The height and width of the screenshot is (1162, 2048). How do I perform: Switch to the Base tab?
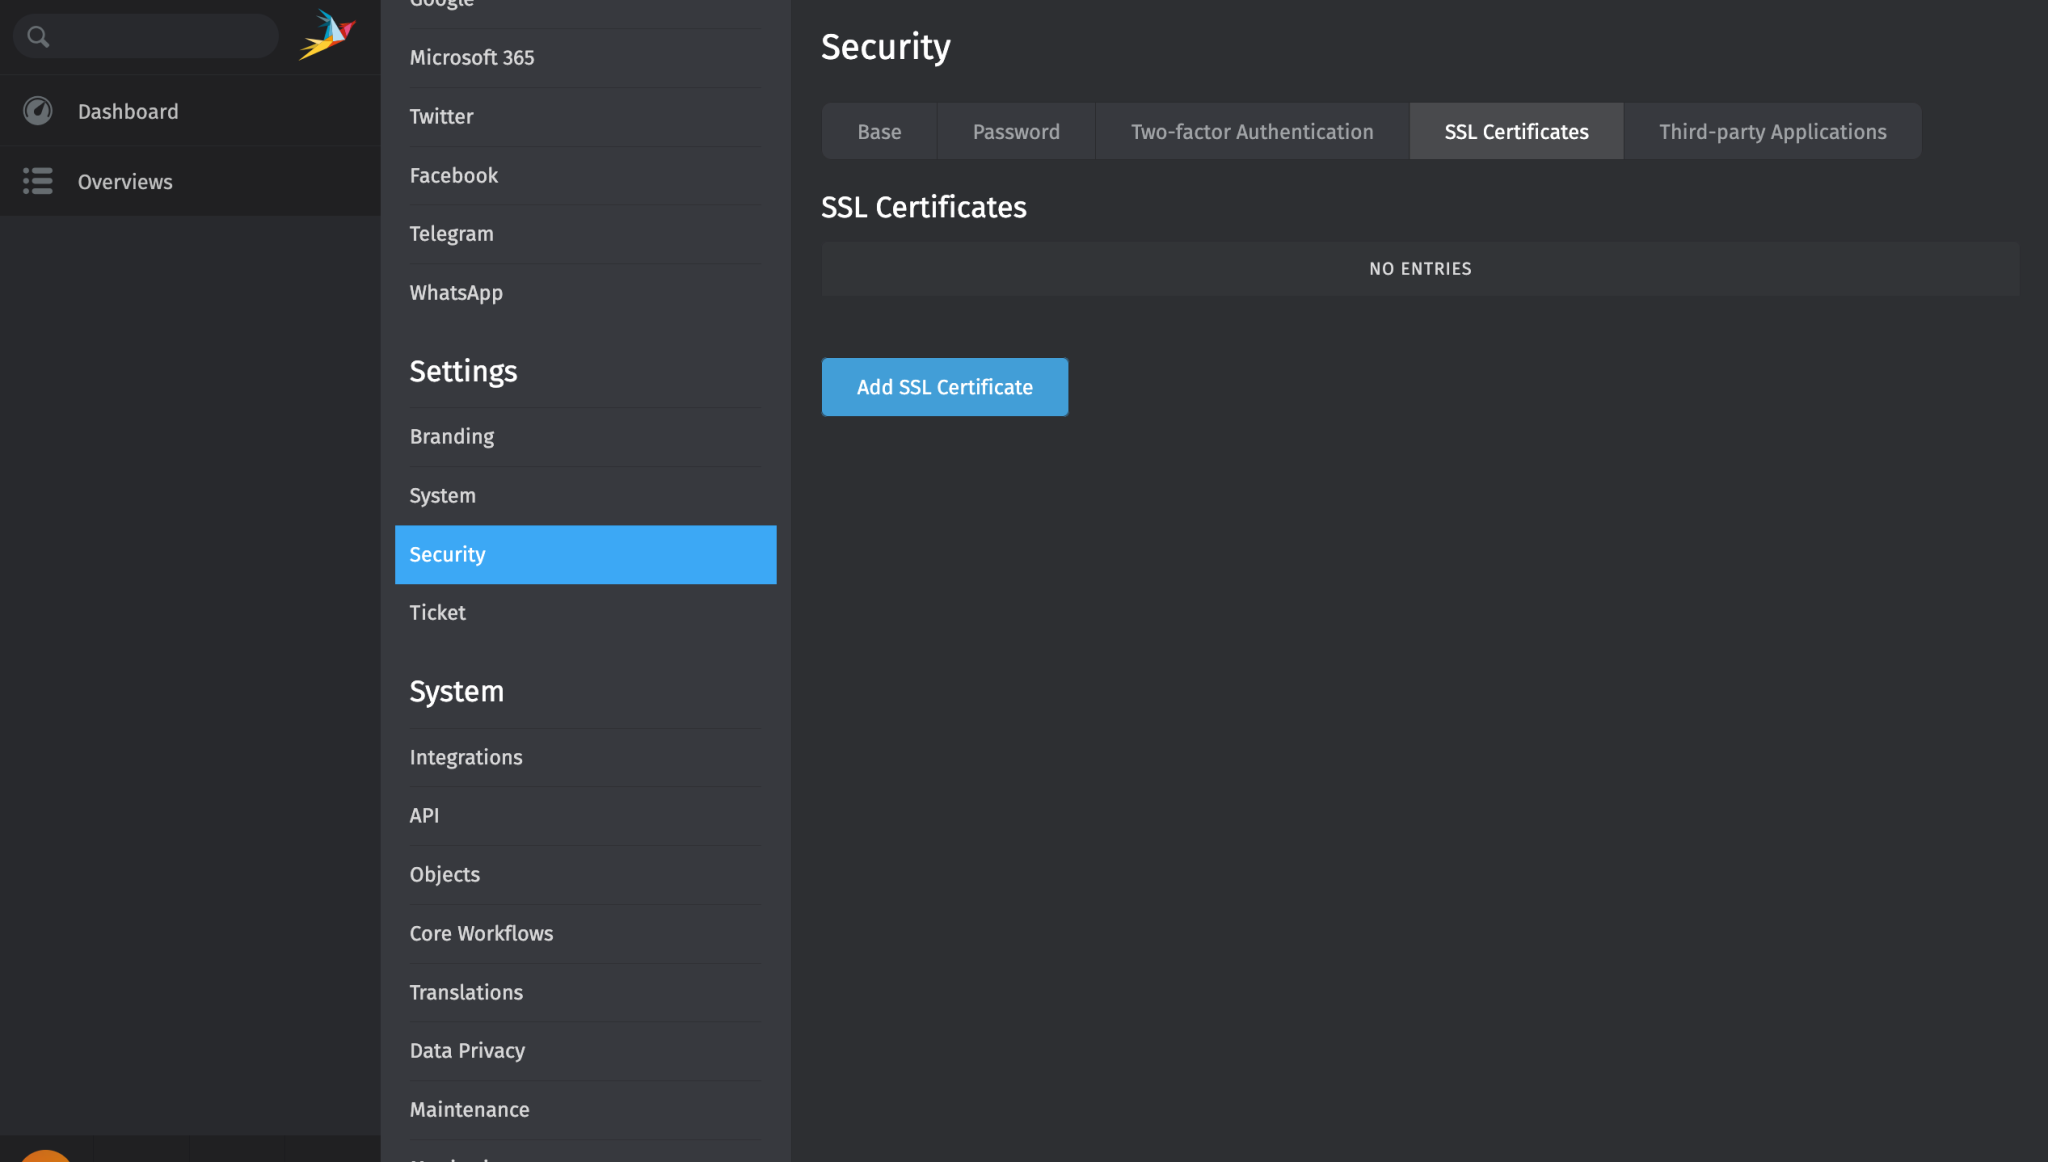pyautogui.click(x=878, y=131)
